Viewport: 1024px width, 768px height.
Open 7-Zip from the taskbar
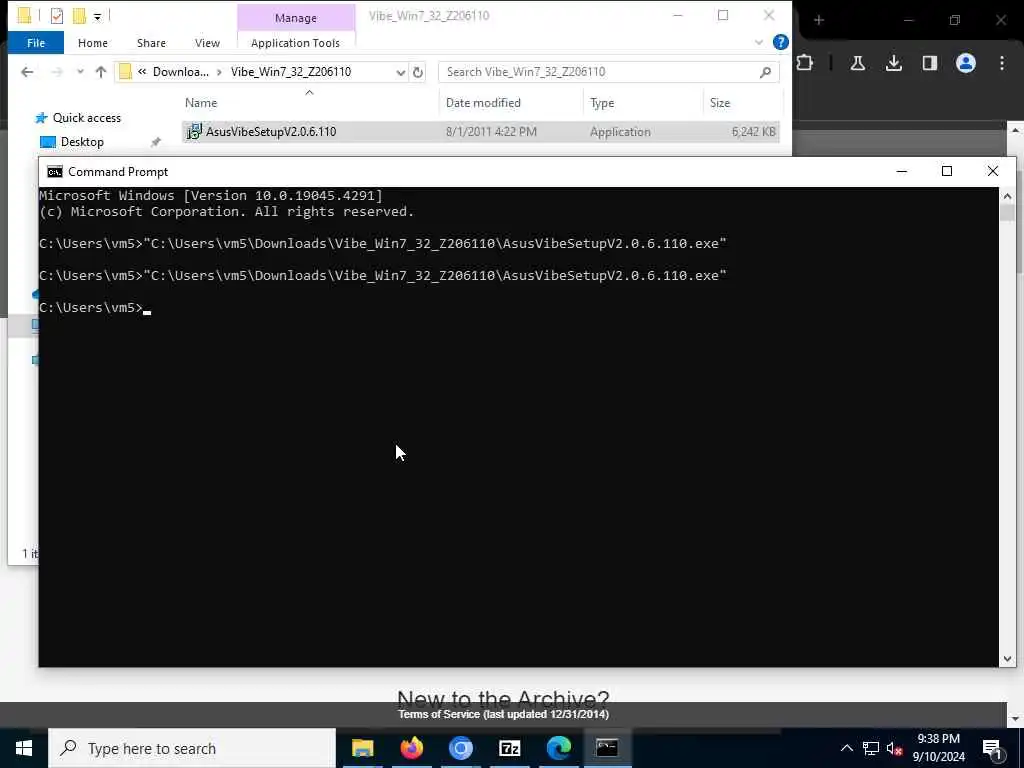pyautogui.click(x=509, y=748)
